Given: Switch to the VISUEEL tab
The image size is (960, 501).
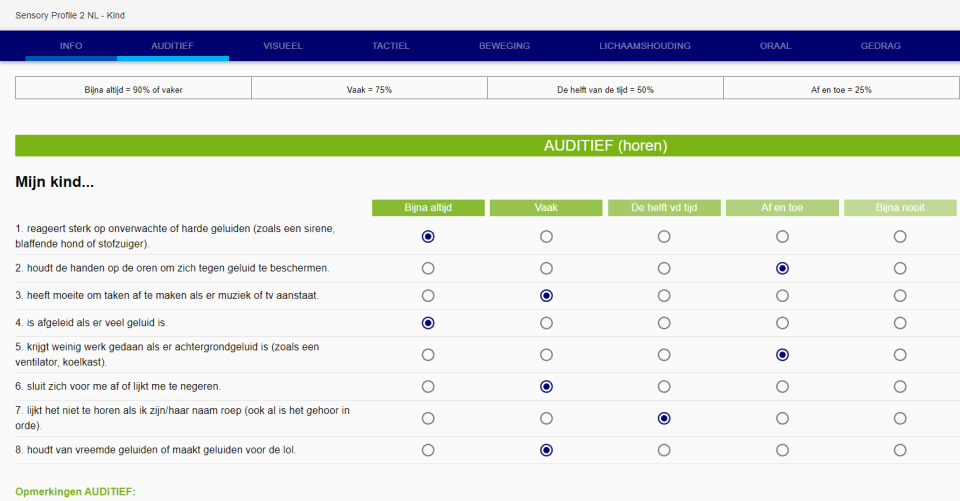Looking at the screenshot, I should pyautogui.click(x=283, y=46).
